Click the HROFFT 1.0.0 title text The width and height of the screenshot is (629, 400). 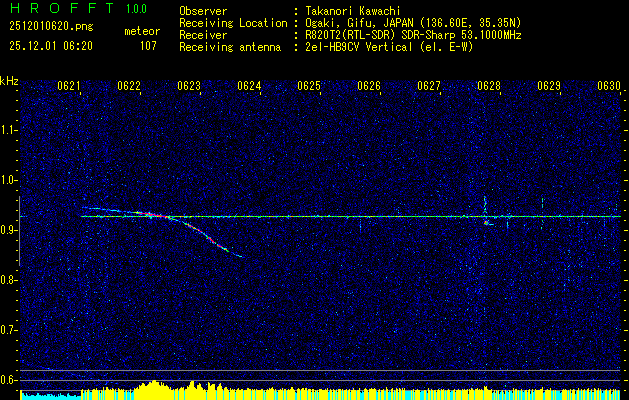coord(78,8)
